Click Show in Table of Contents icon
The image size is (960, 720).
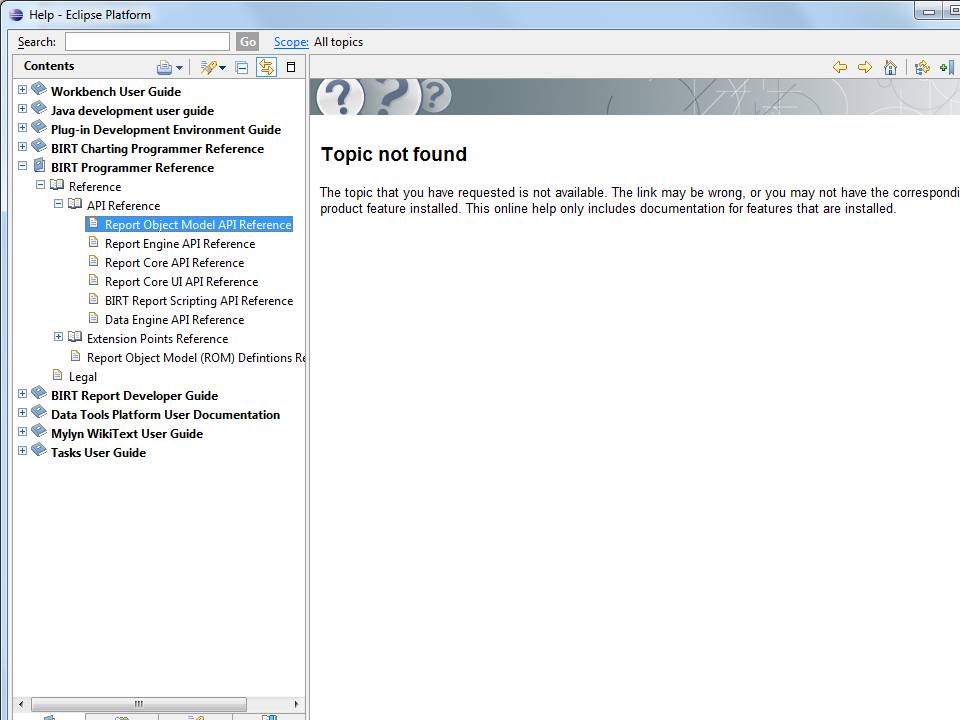pos(922,67)
